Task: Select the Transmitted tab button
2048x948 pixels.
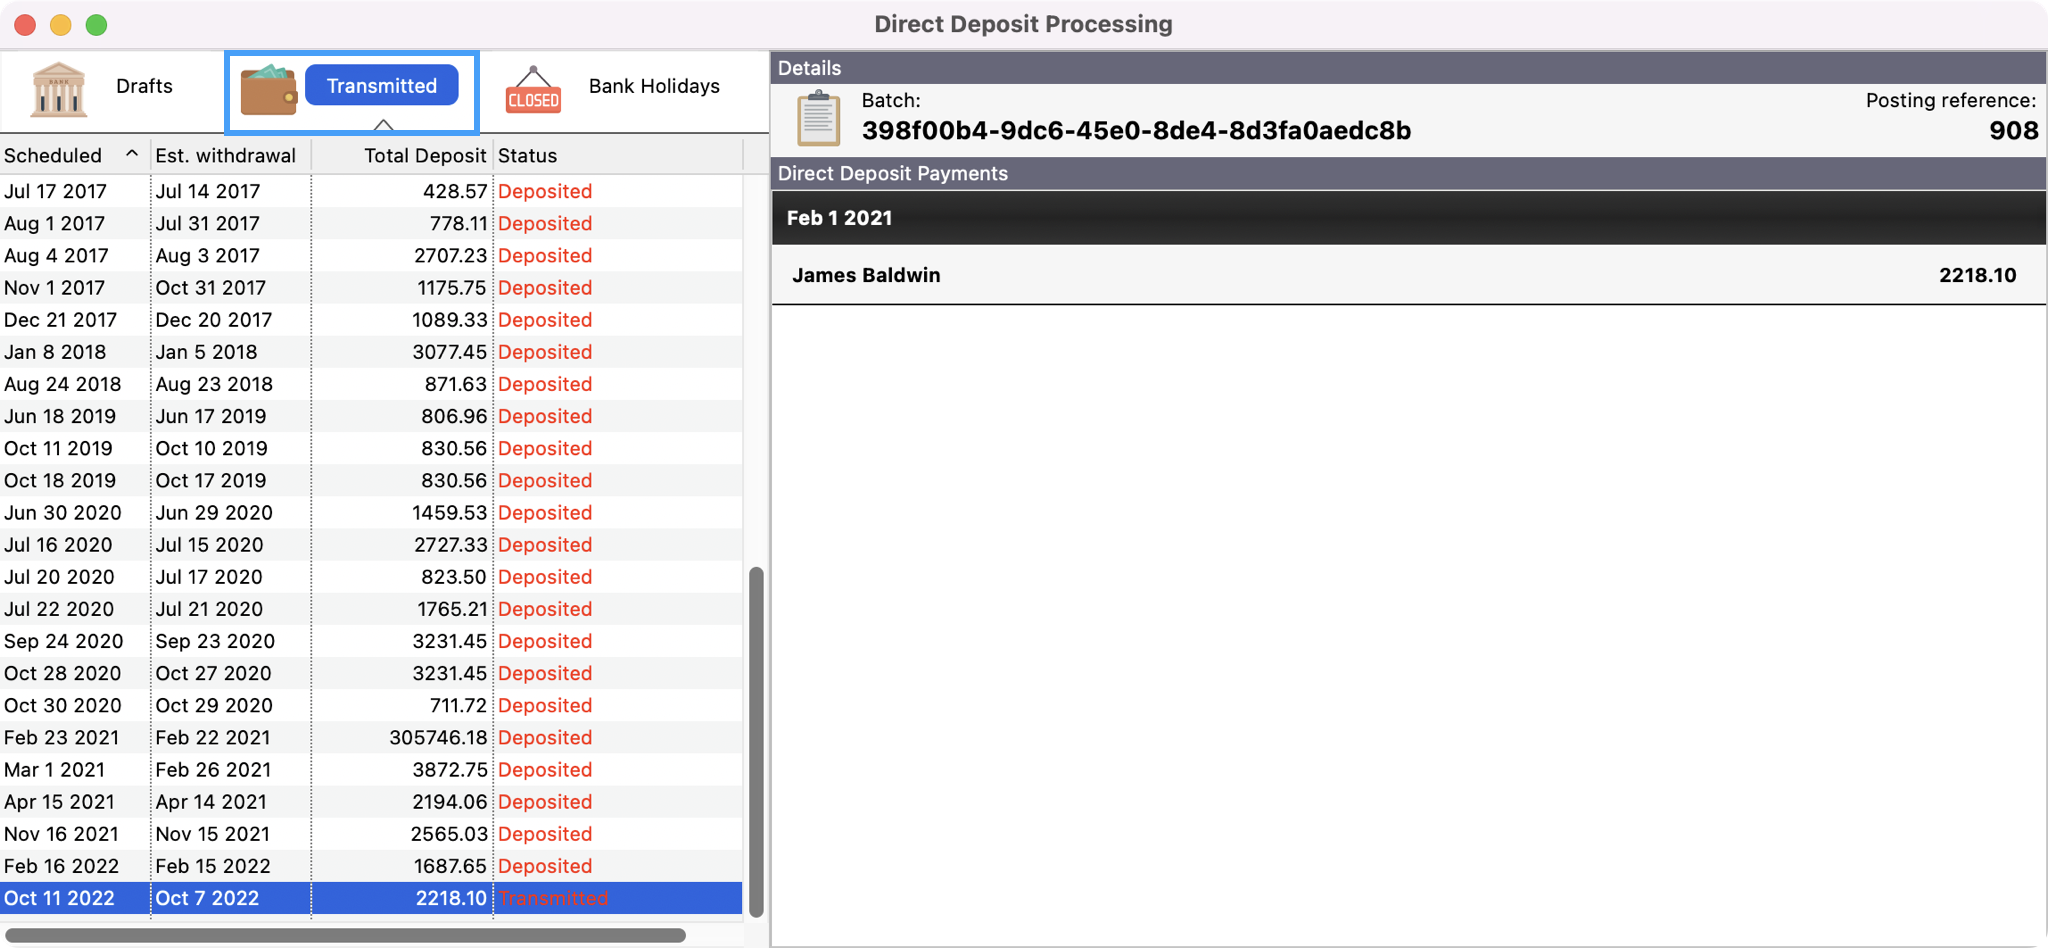Action: (x=381, y=86)
